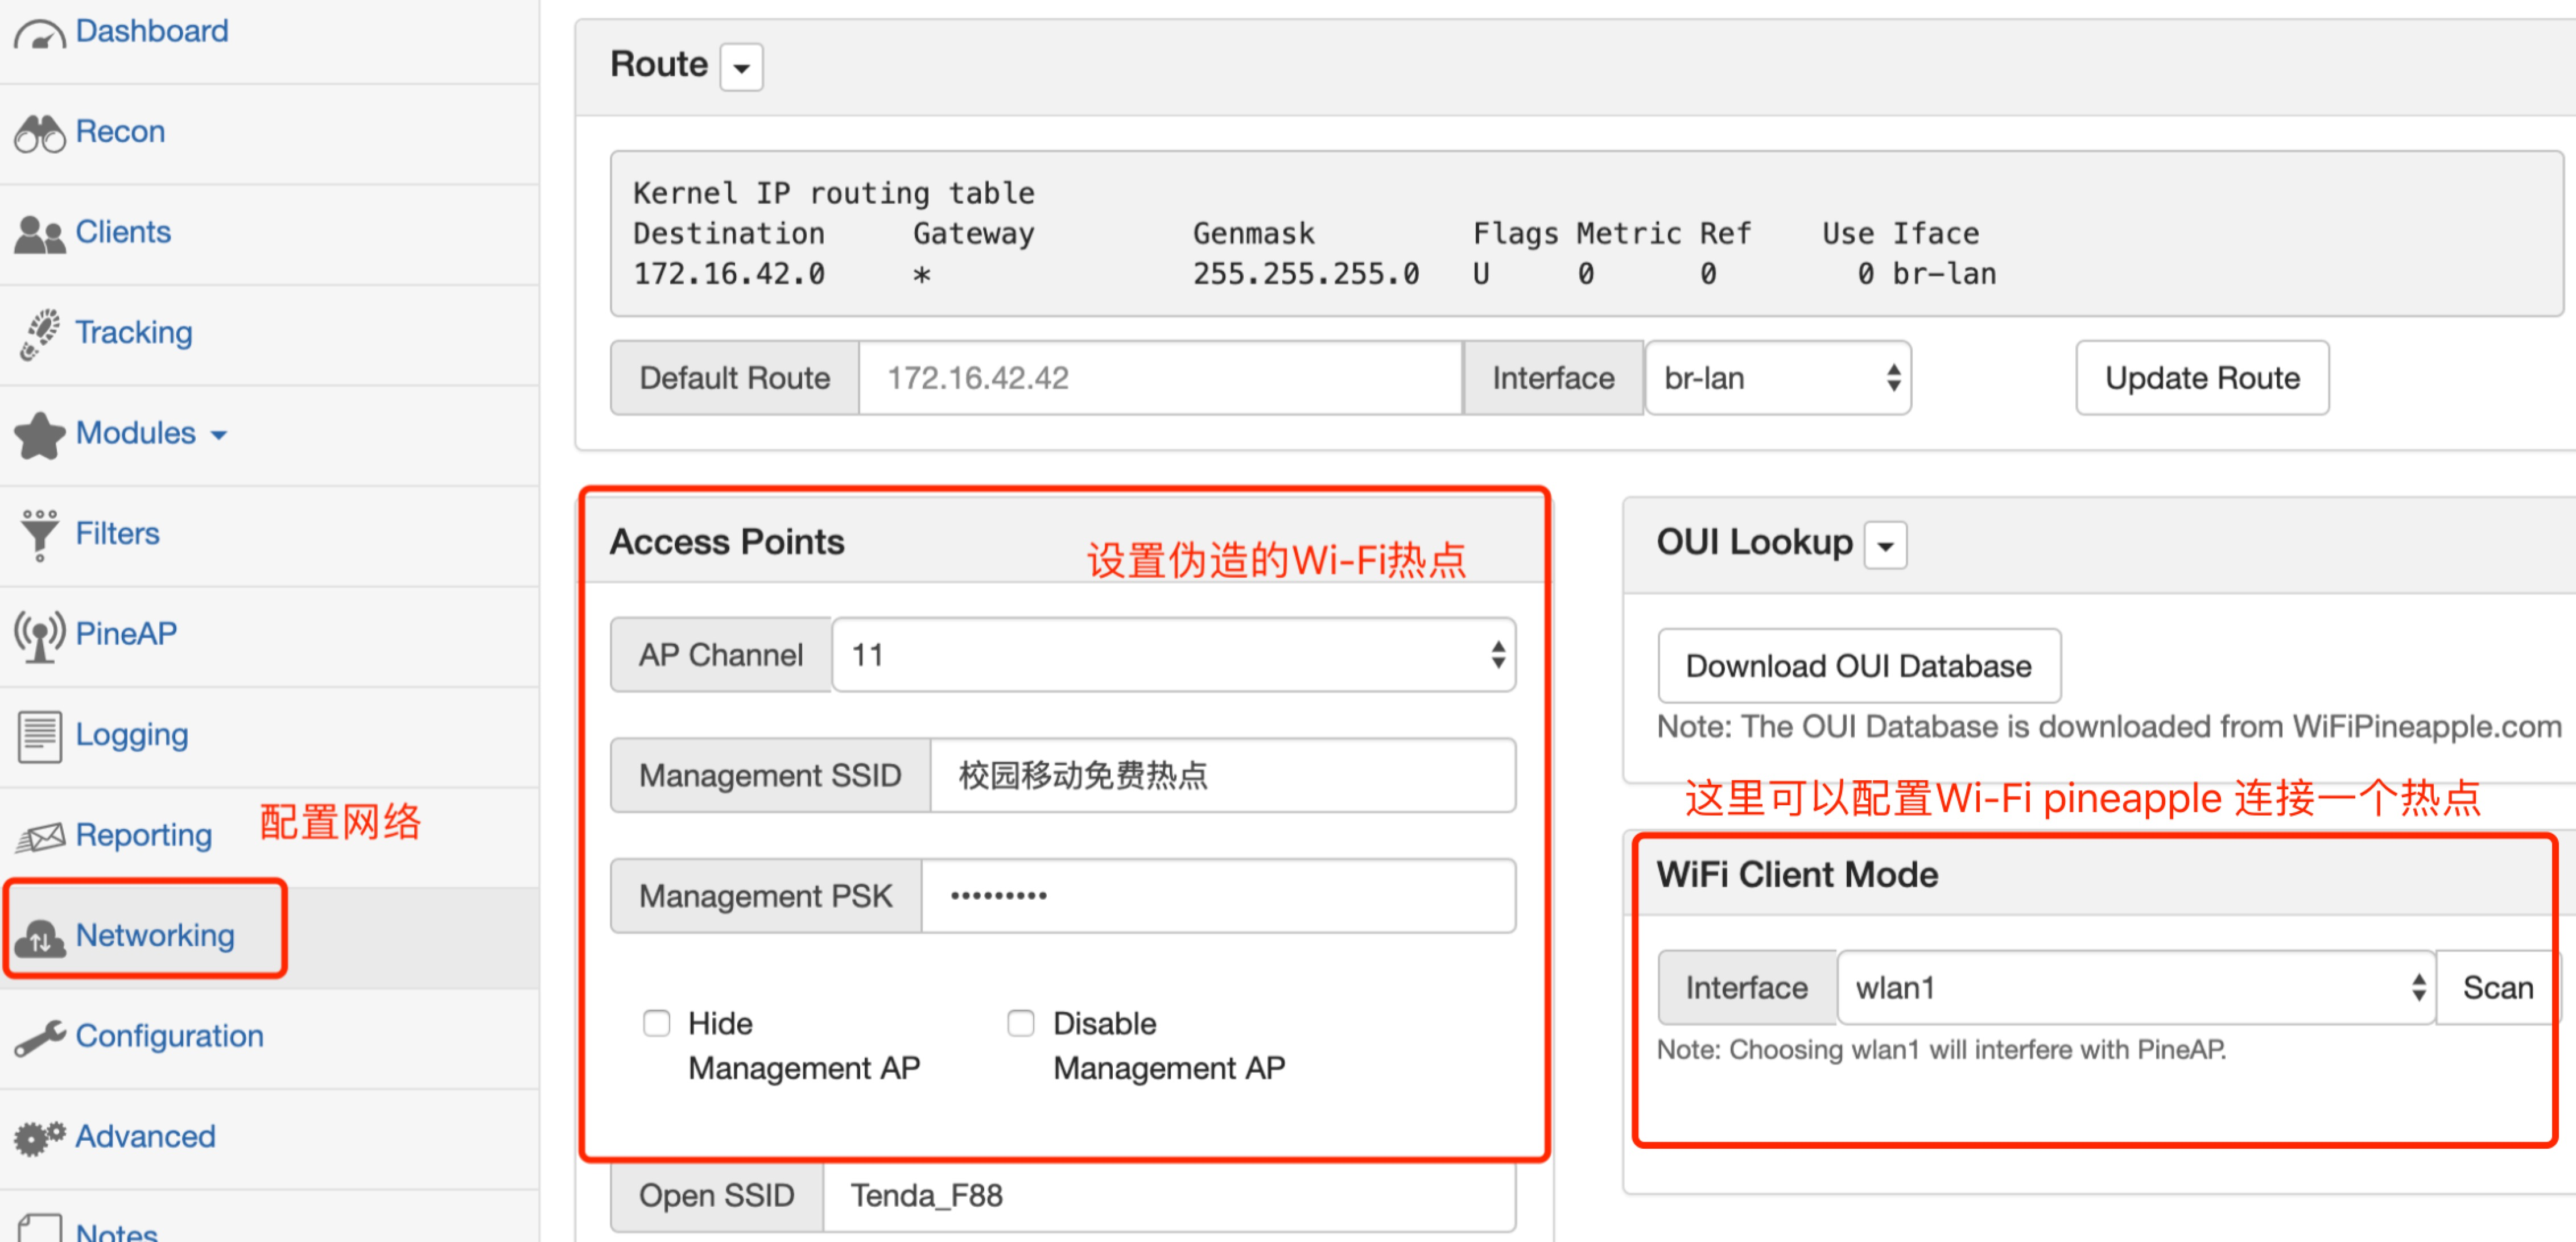Click the Scan button
This screenshot has height=1242, width=2576.
(x=2496, y=987)
